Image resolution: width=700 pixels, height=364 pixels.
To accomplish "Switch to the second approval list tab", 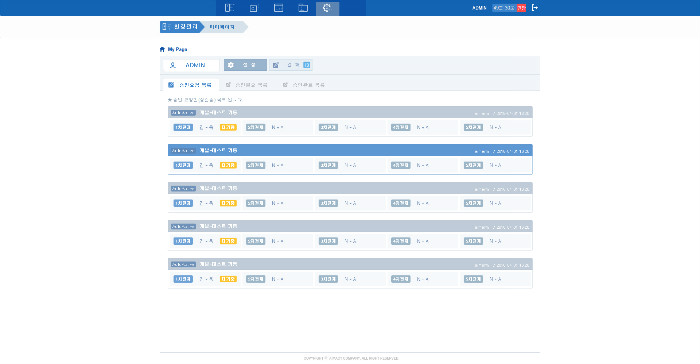I will point(247,84).
